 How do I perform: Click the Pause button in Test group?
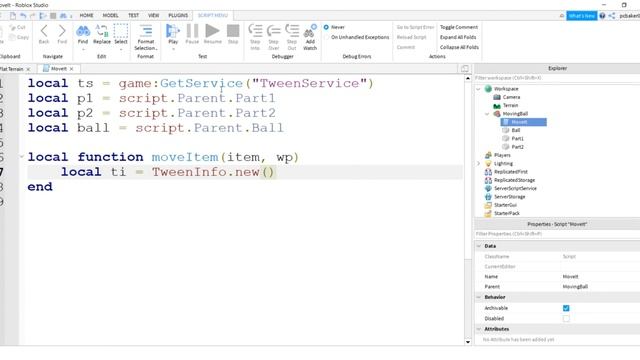pyautogui.click(x=192, y=34)
